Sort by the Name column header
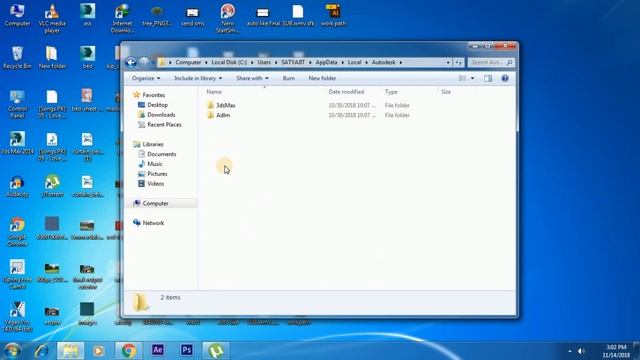Viewport: 640px width, 360px height. coord(214,92)
